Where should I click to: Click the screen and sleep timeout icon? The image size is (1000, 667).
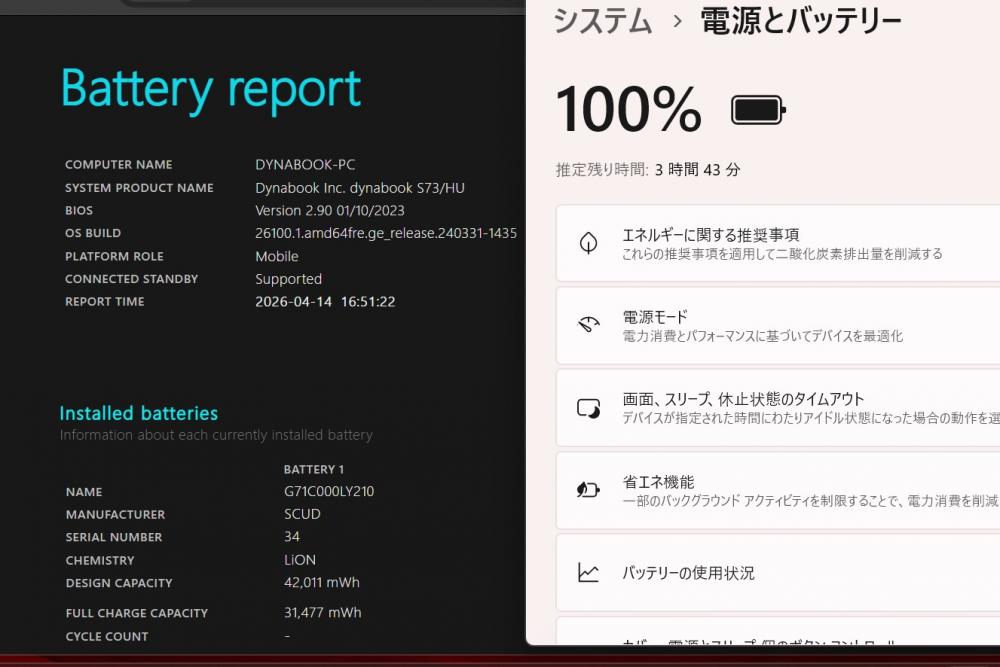588,408
